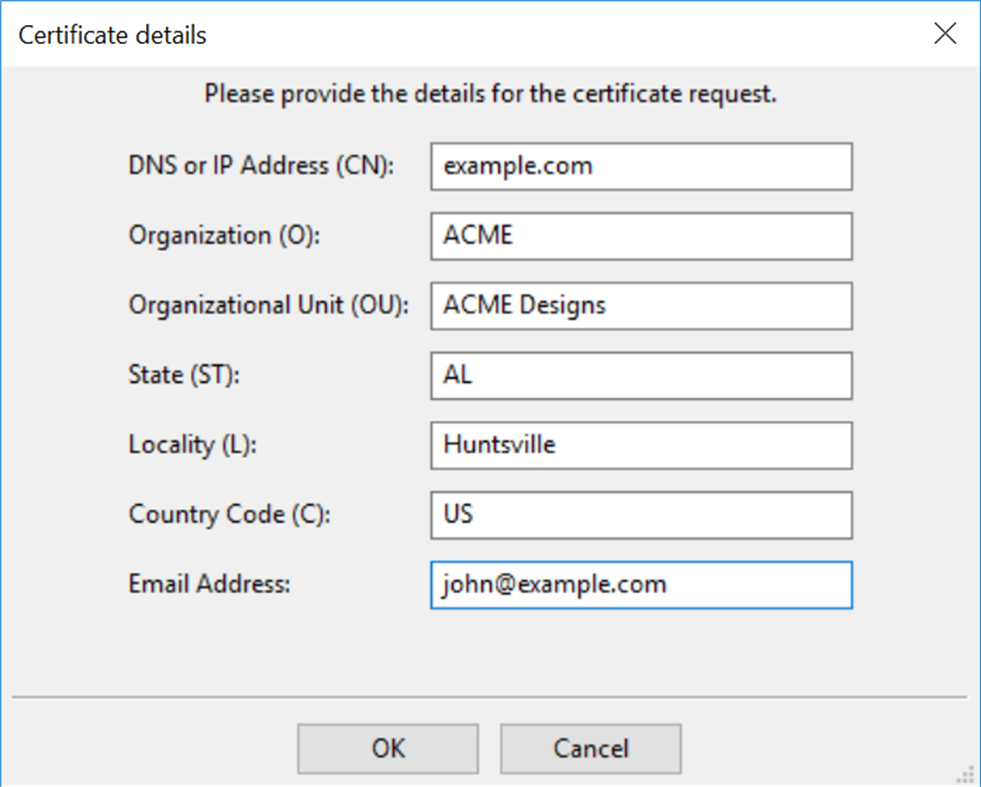This screenshot has height=787, width=981.
Task: Click the Cancel button
Action: [x=590, y=748]
